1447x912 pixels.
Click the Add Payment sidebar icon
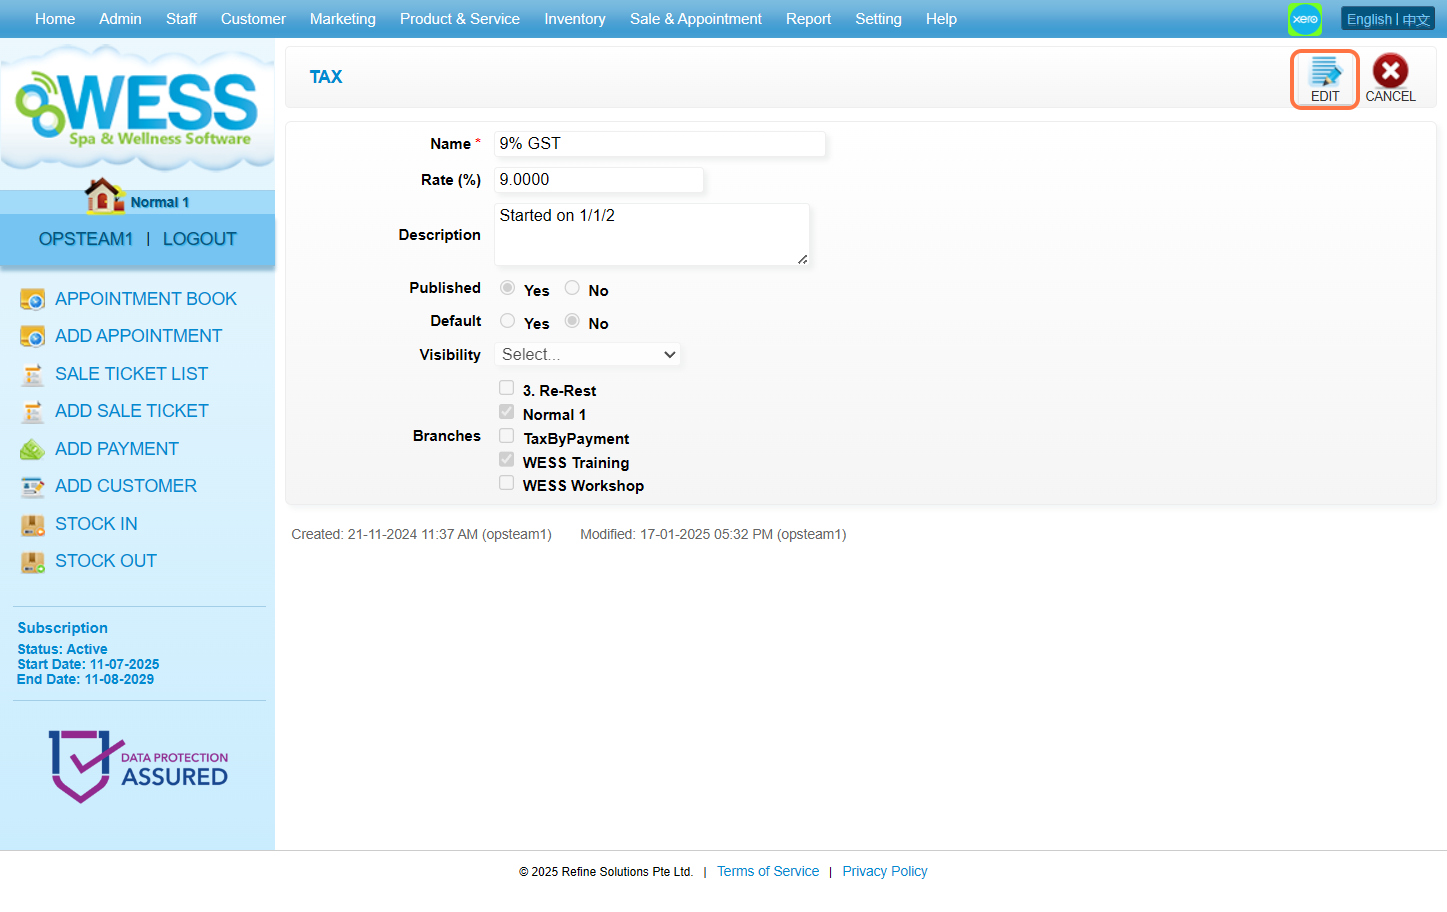32,449
